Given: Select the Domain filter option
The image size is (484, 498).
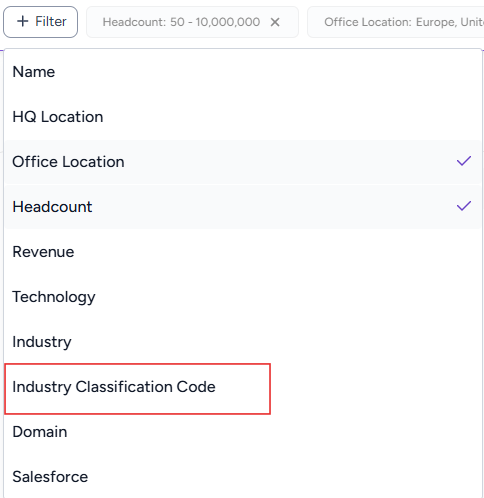Looking at the screenshot, I should 243,432.
